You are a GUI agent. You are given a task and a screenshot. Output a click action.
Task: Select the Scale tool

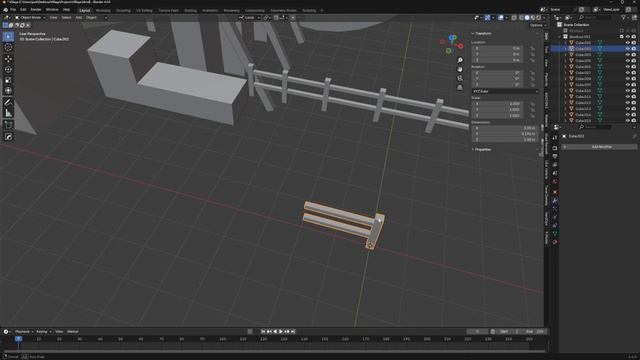click(8, 80)
